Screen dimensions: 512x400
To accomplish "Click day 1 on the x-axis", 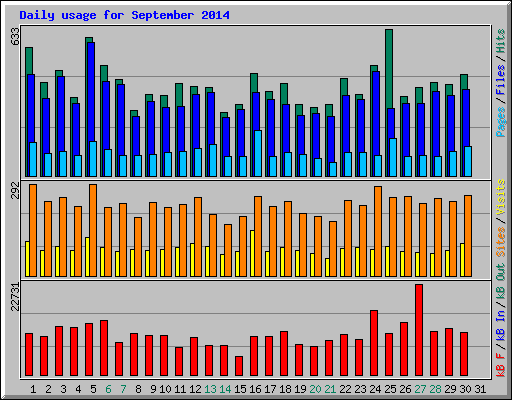I will [x=33, y=389].
